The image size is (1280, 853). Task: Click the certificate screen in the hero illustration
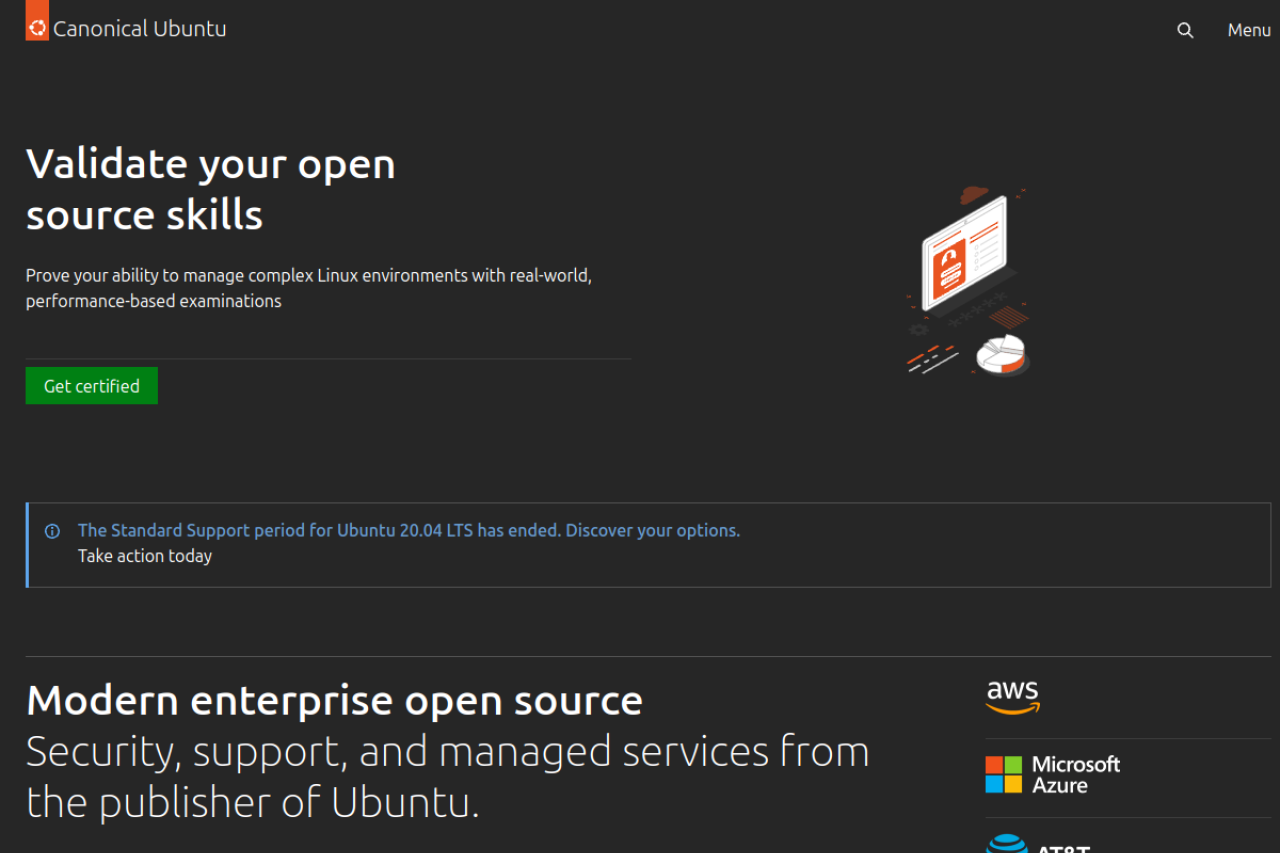(962, 252)
